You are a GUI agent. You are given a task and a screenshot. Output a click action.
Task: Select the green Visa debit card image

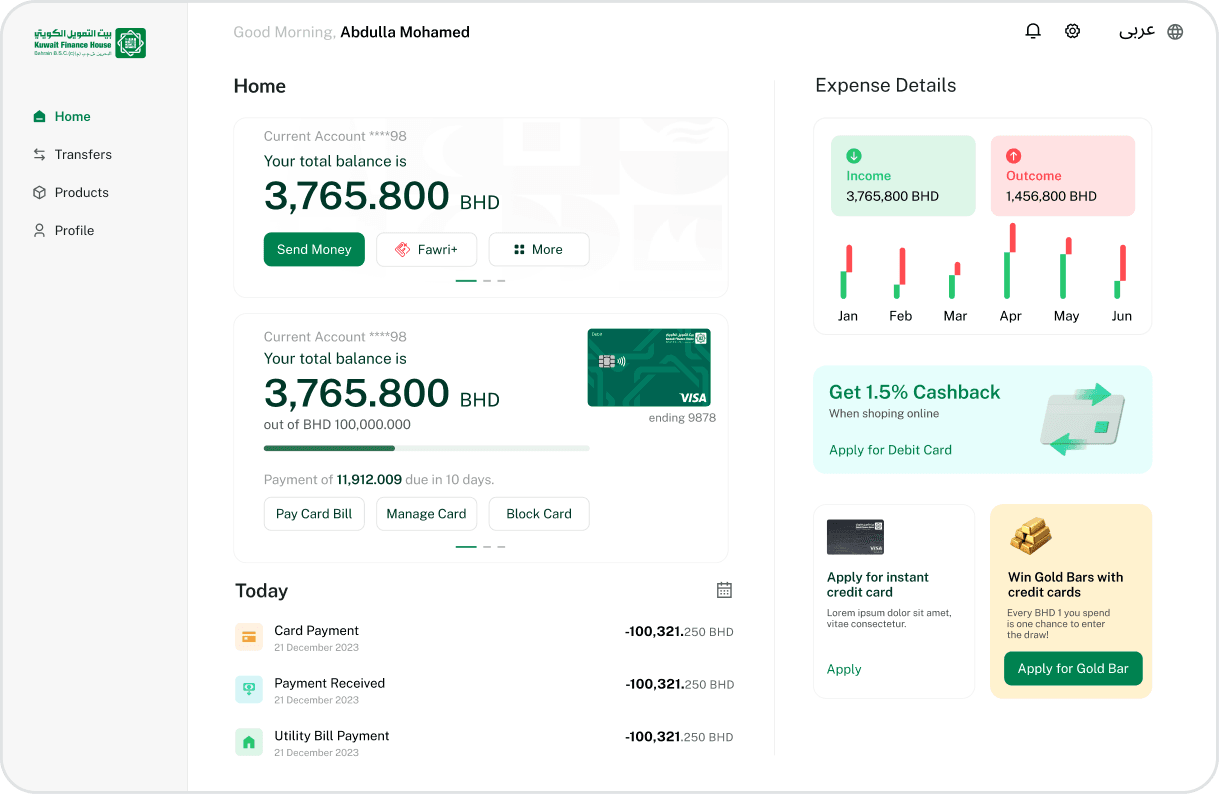tap(649, 367)
